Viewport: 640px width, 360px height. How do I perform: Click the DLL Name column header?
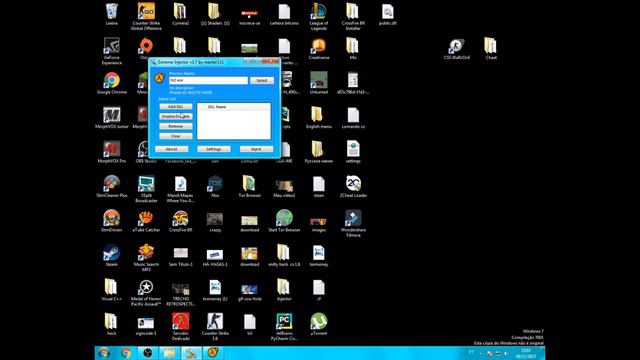click(x=233, y=107)
